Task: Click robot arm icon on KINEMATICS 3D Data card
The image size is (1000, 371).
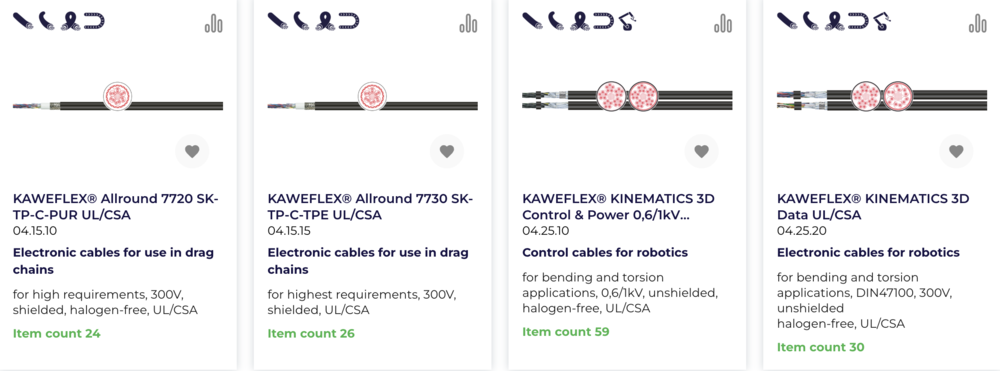Action: tap(881, 22)
